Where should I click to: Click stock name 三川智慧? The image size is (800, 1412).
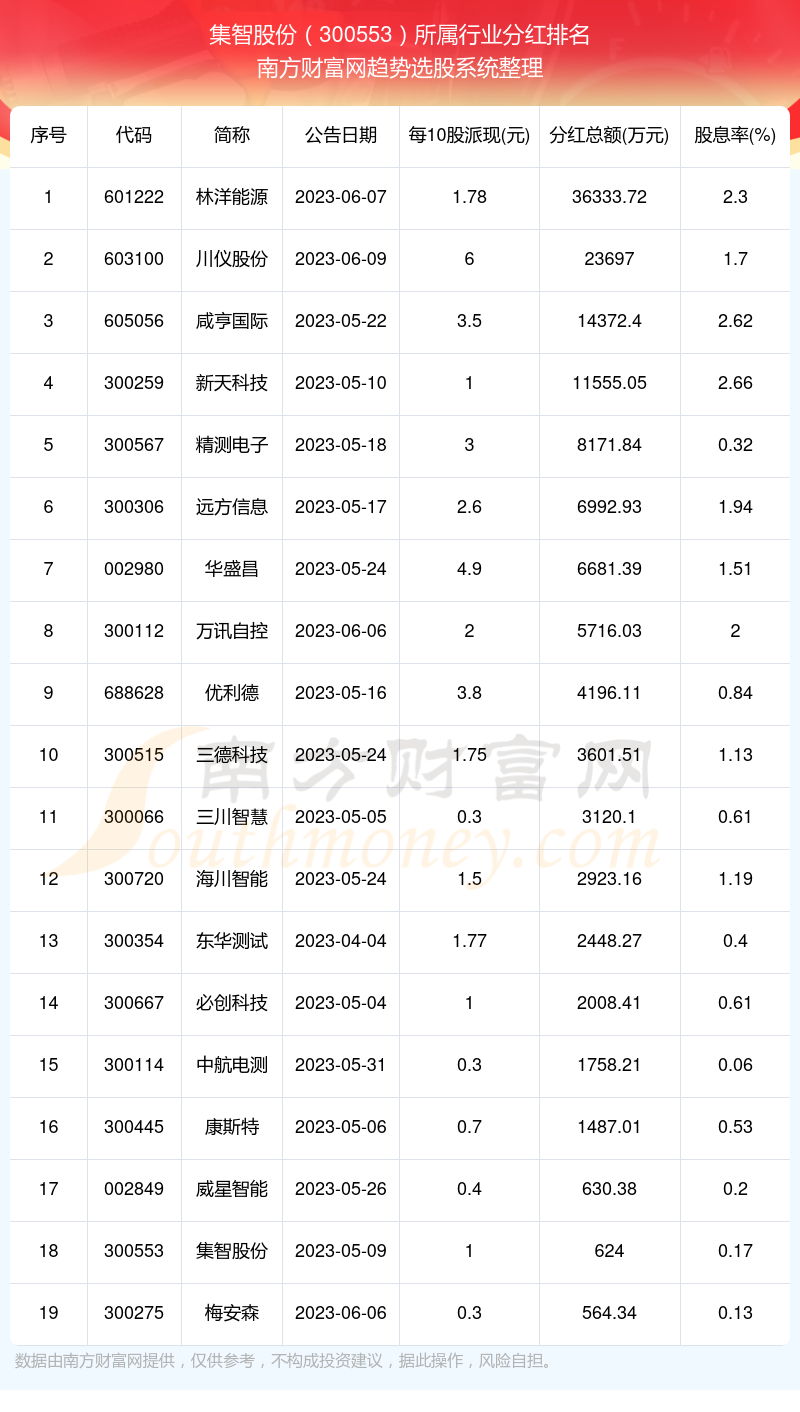click(232, 817)
